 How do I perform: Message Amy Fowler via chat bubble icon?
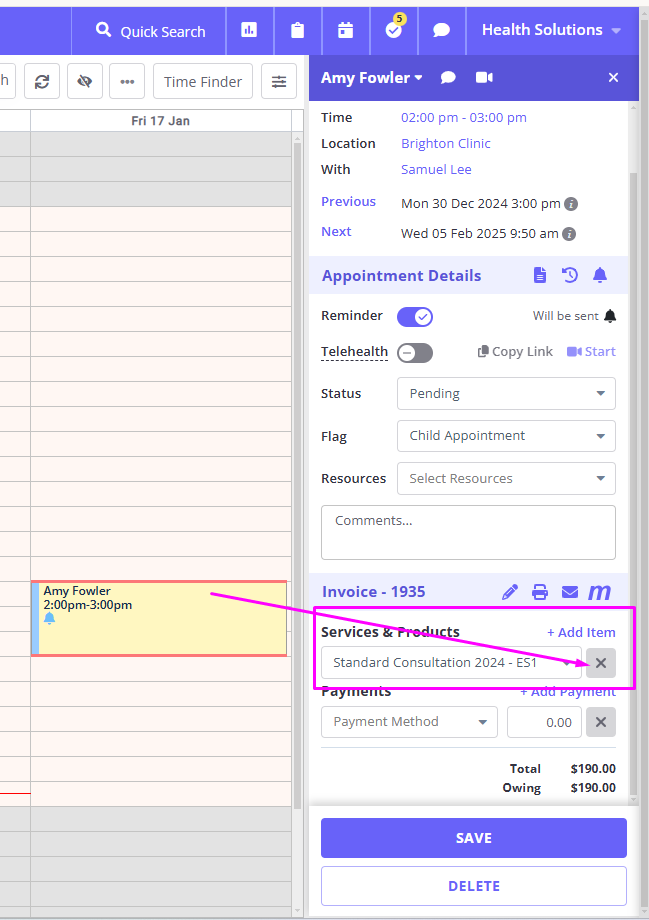click(448, 77)
